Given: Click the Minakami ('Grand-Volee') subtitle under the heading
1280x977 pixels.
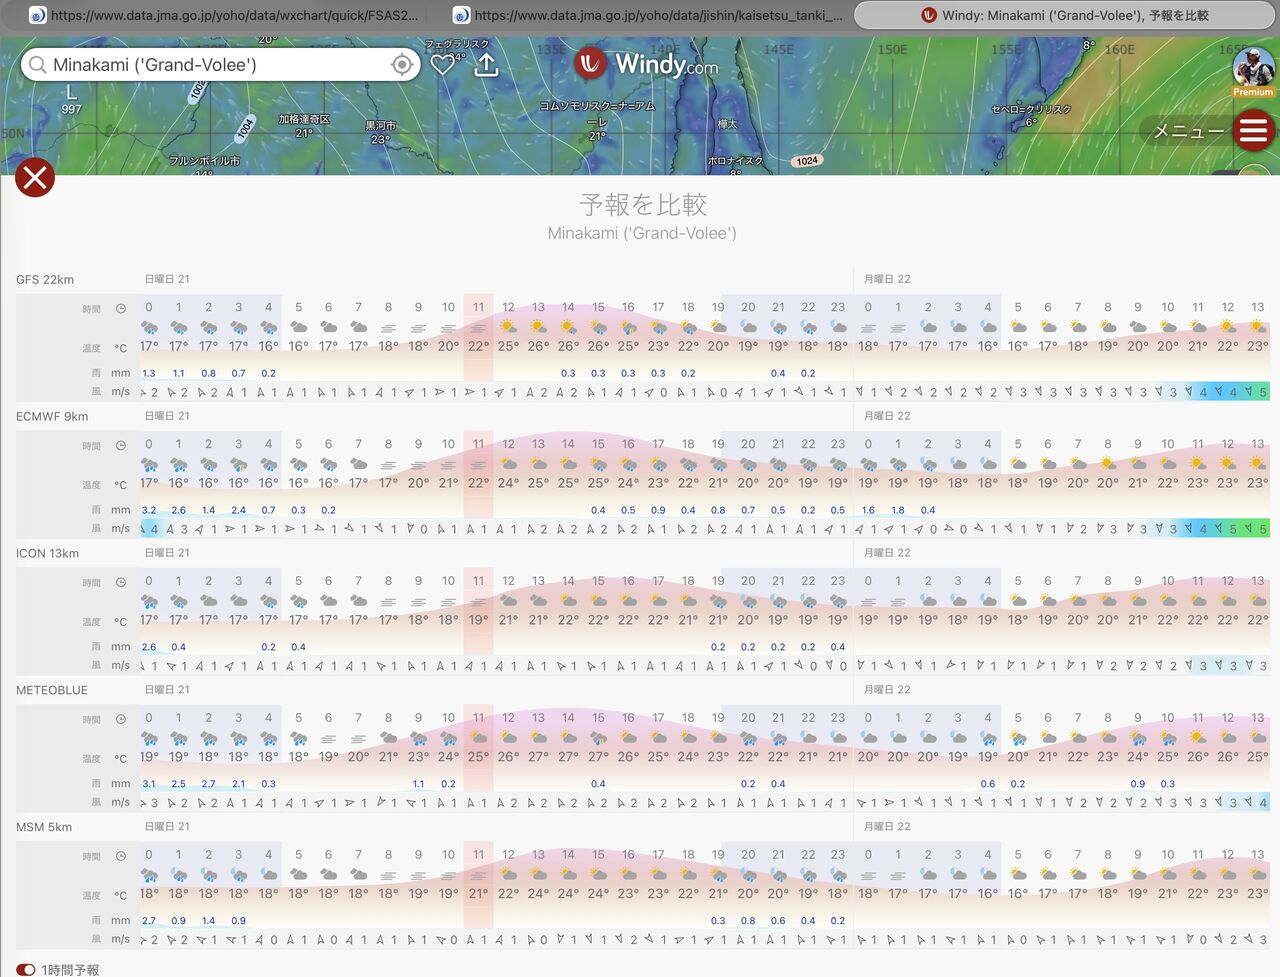Looking at the screenshot, I should click(x=642, y=233).
